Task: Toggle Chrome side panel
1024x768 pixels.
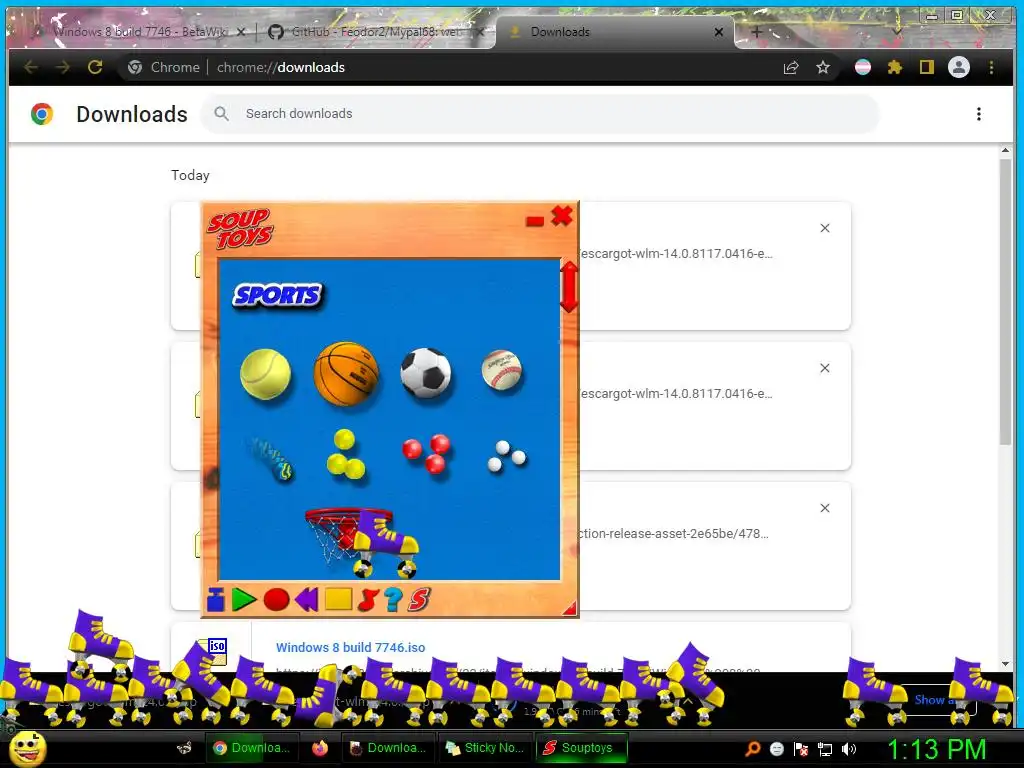Action: 927,67
